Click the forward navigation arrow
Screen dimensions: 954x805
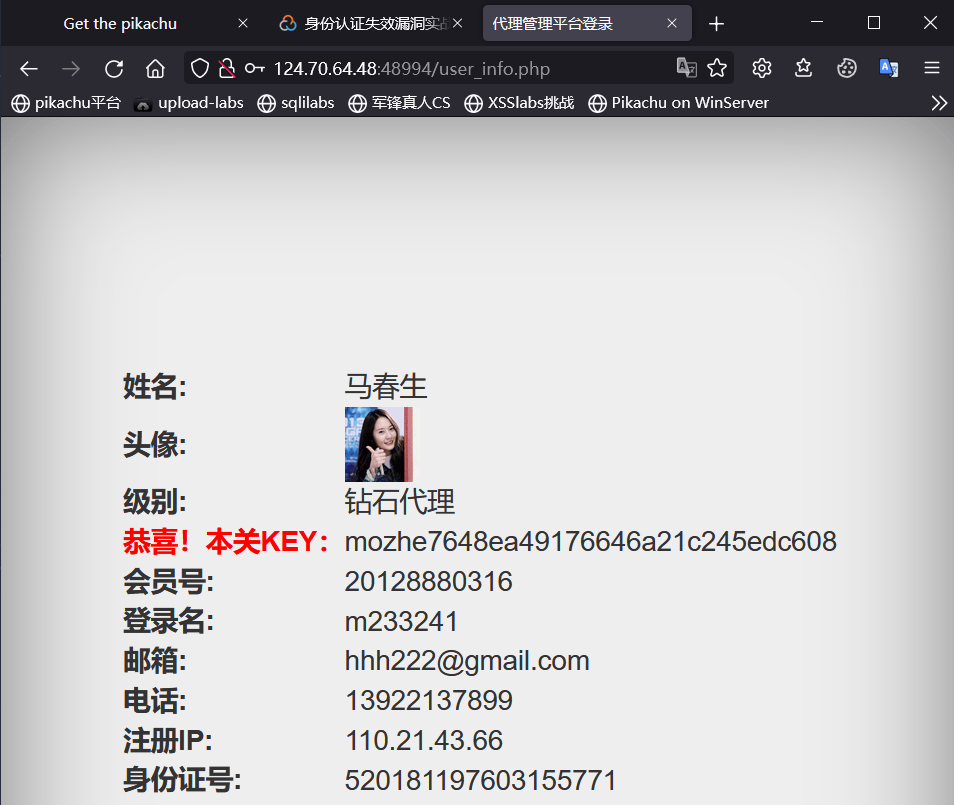pyautogui.click(x=71, y=69)
